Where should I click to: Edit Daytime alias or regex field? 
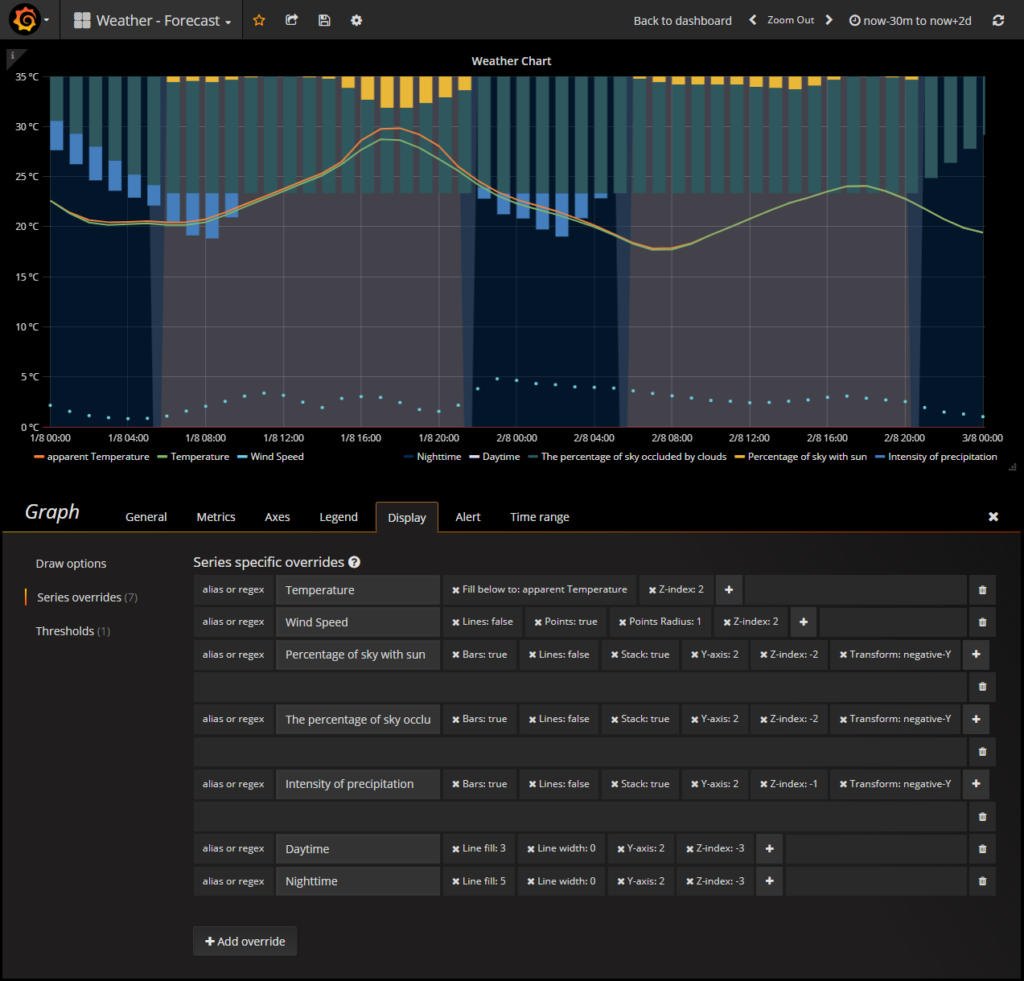(x=358, y=849)
